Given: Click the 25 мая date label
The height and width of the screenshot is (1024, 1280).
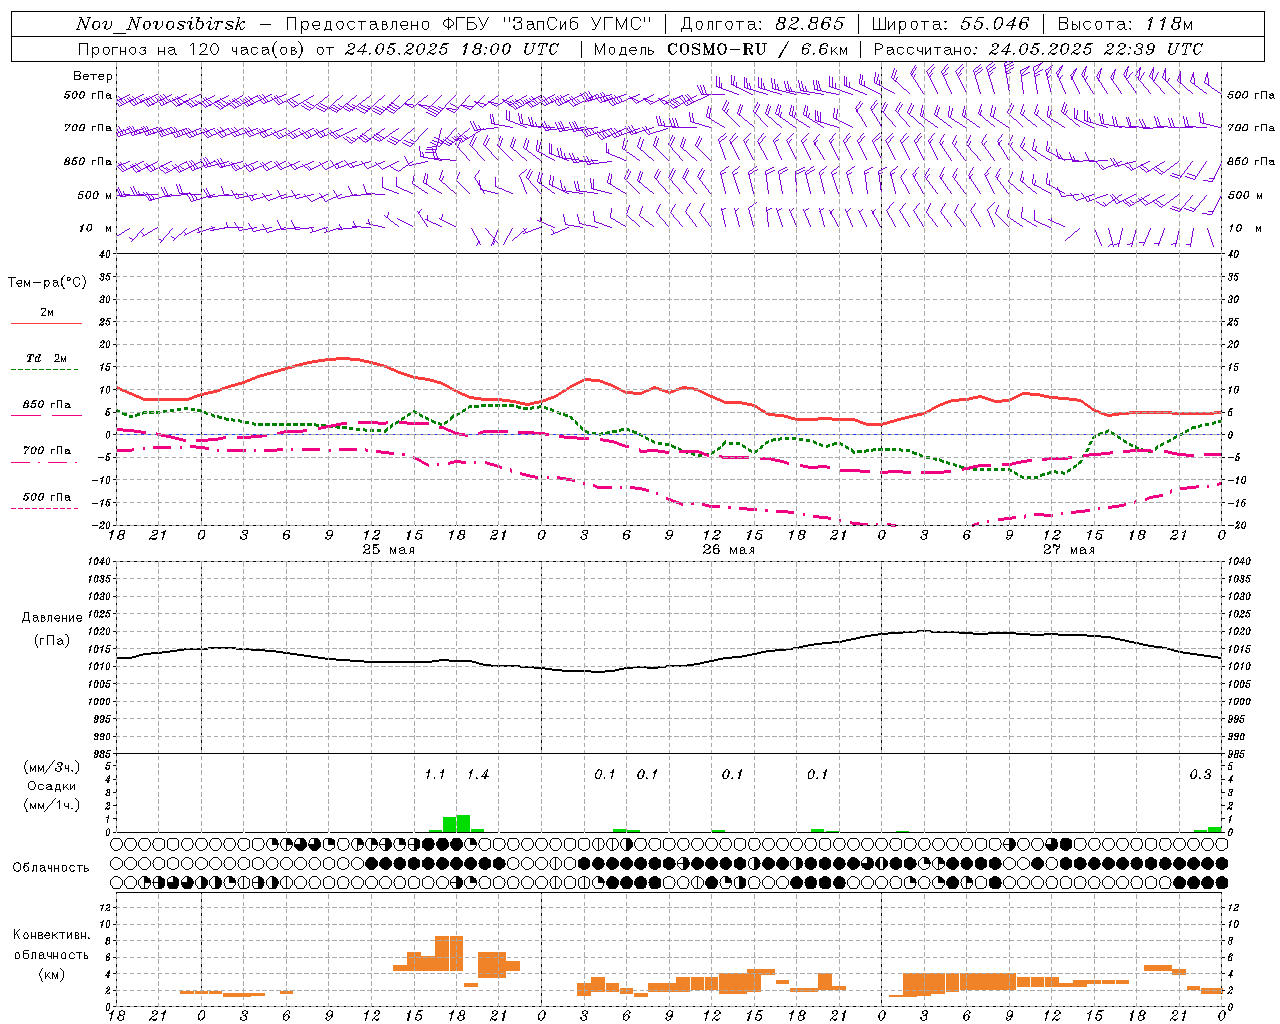Looking at the screenshot, I should (x=388, y=549).
